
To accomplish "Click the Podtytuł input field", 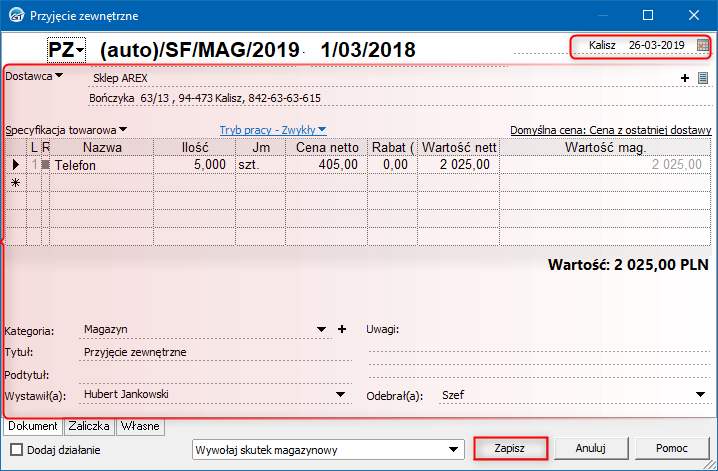I will [x=215, y=374].
